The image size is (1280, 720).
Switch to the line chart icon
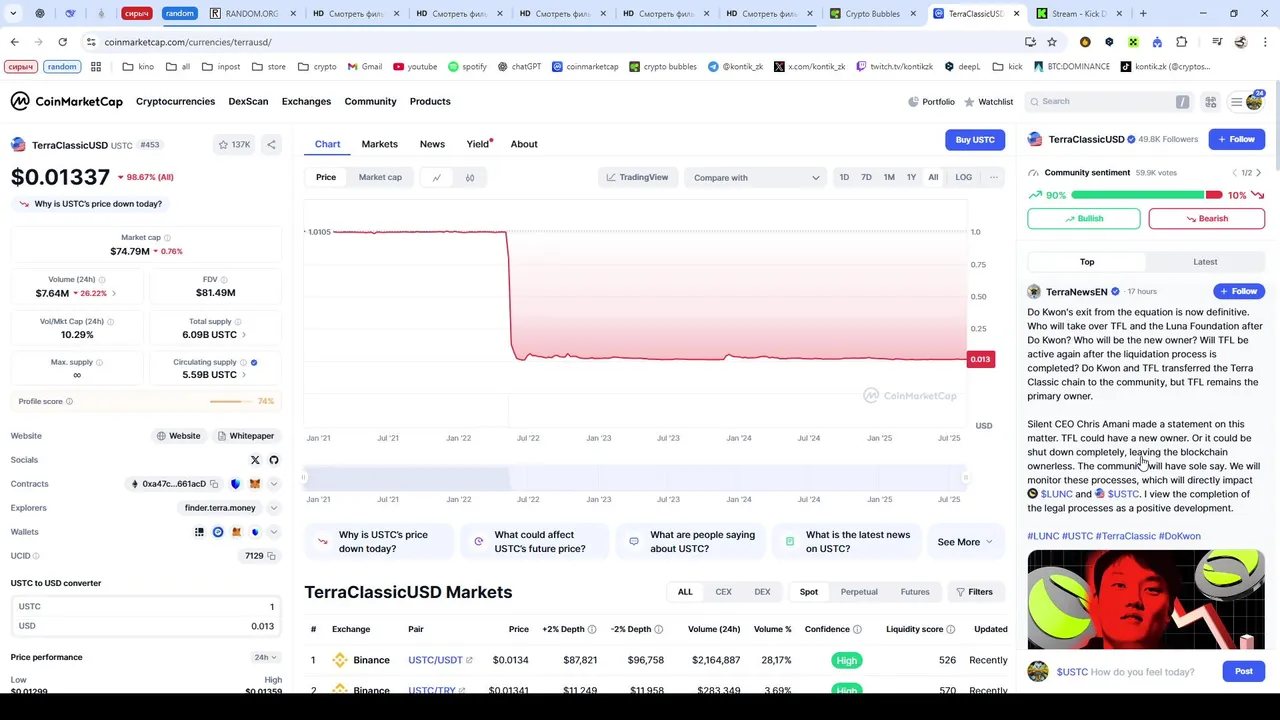point(436,177)
